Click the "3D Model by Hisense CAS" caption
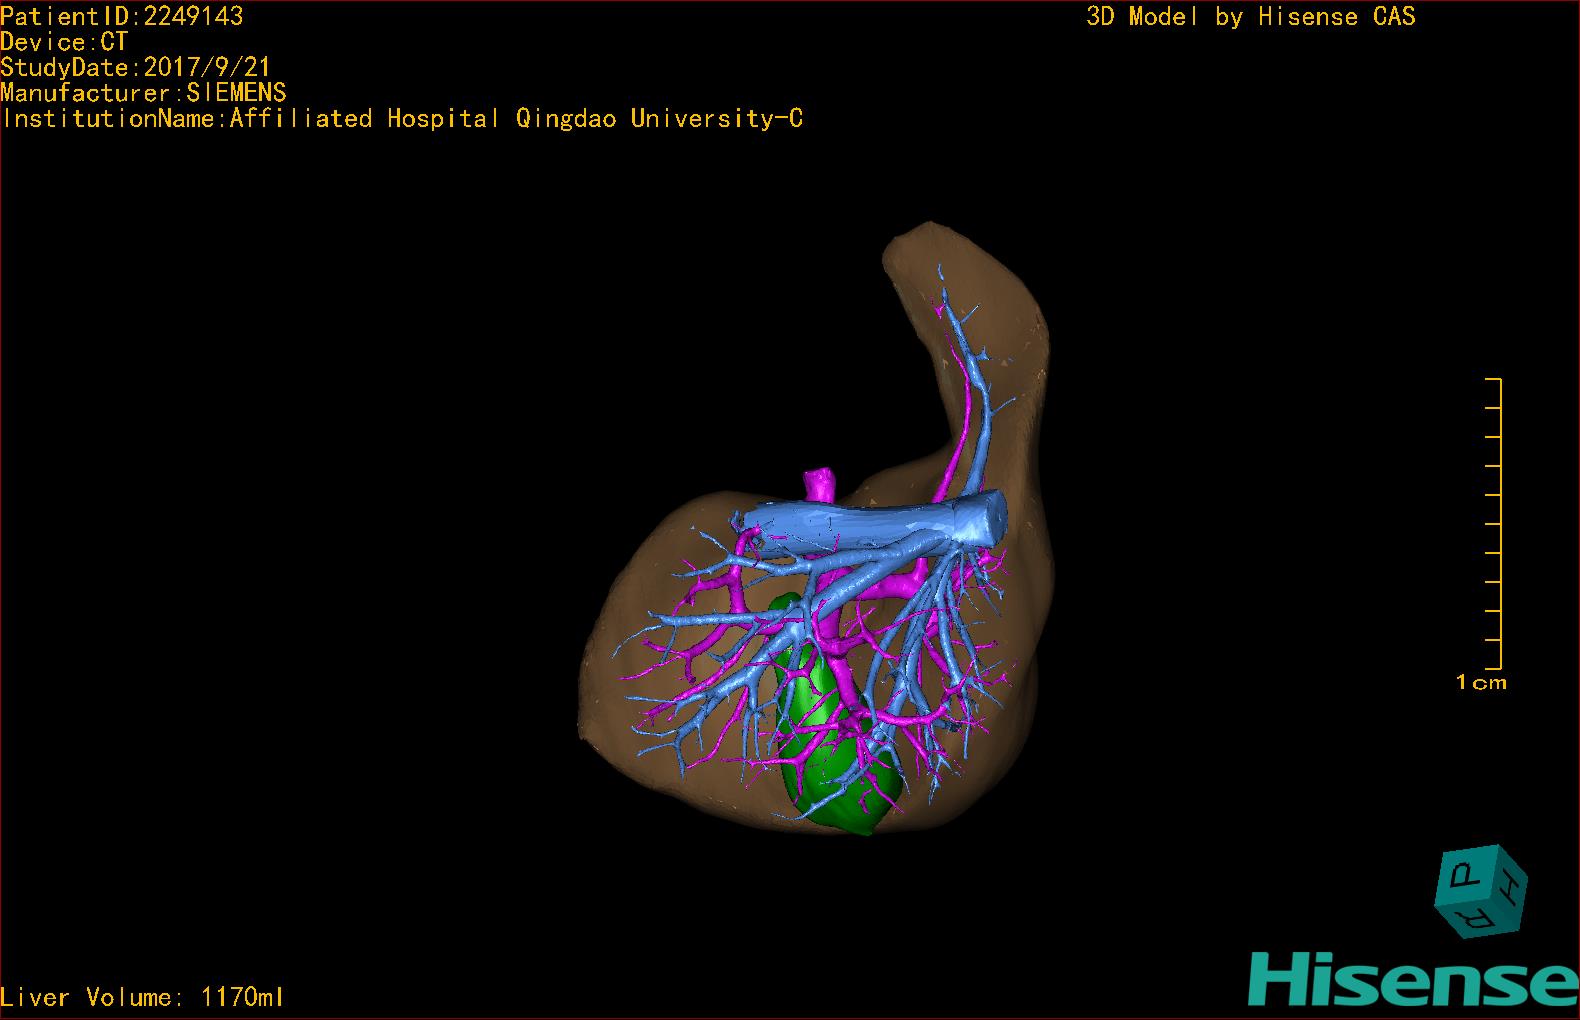This screenshot has height=1020, width=1580. [x=1251, y=16]
